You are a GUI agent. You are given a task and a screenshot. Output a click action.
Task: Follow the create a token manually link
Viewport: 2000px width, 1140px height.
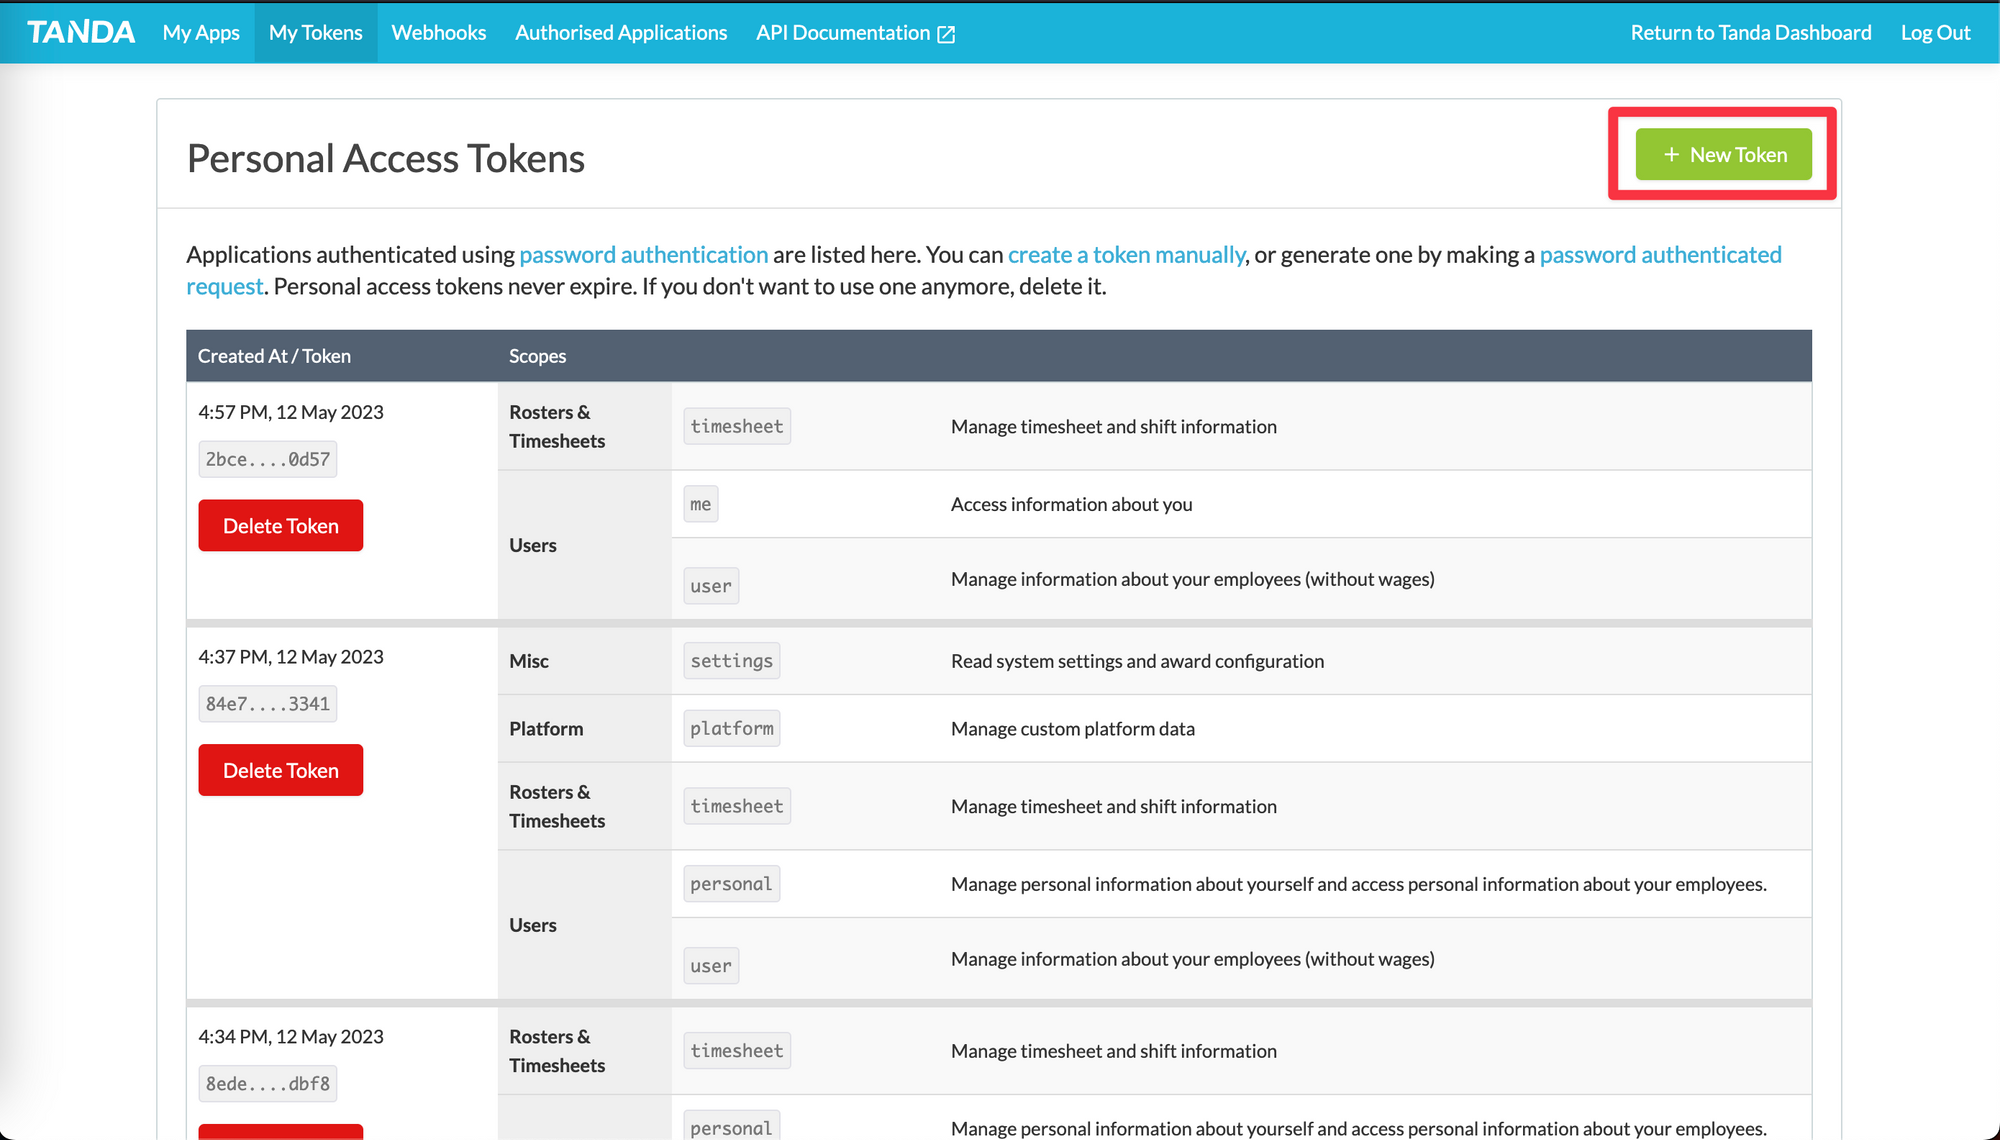coord(1126,254)
